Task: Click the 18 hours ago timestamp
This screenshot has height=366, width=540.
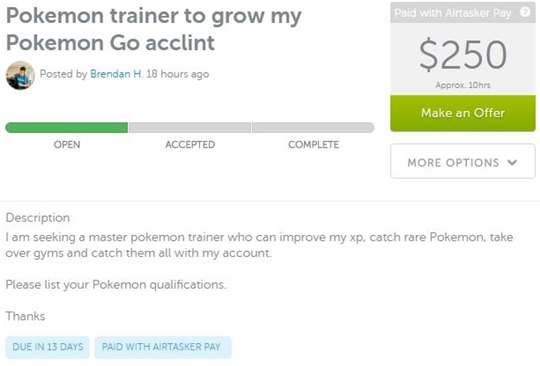Action: (178, 74)
